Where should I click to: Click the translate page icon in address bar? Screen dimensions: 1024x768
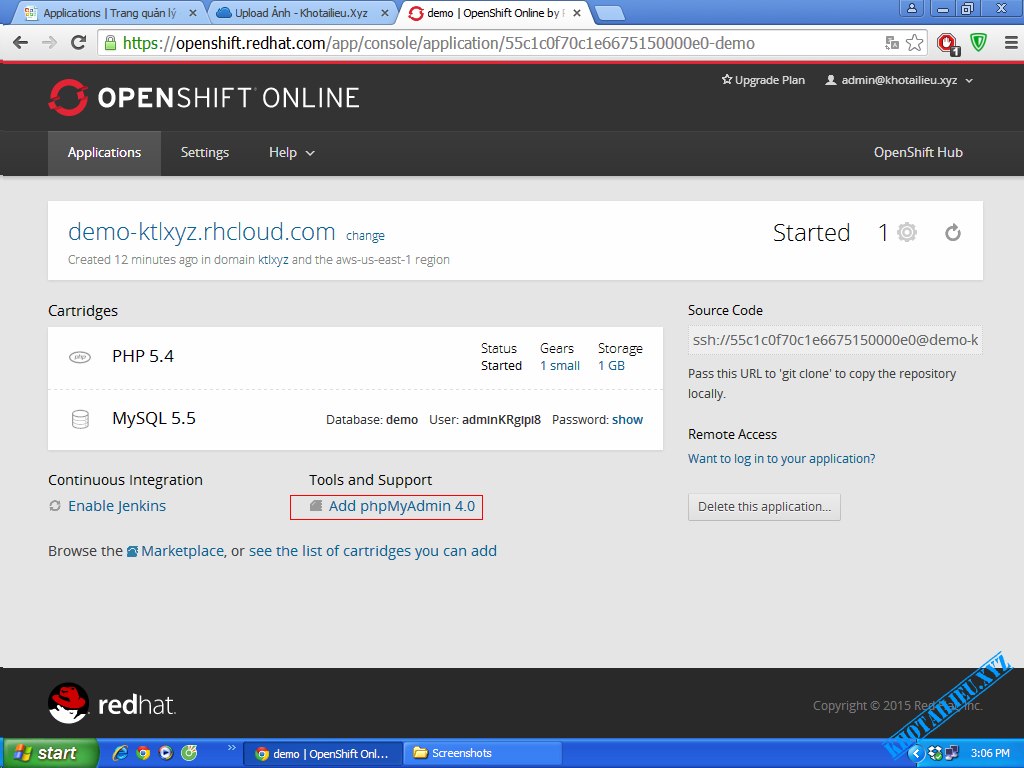tap(892, 43)
